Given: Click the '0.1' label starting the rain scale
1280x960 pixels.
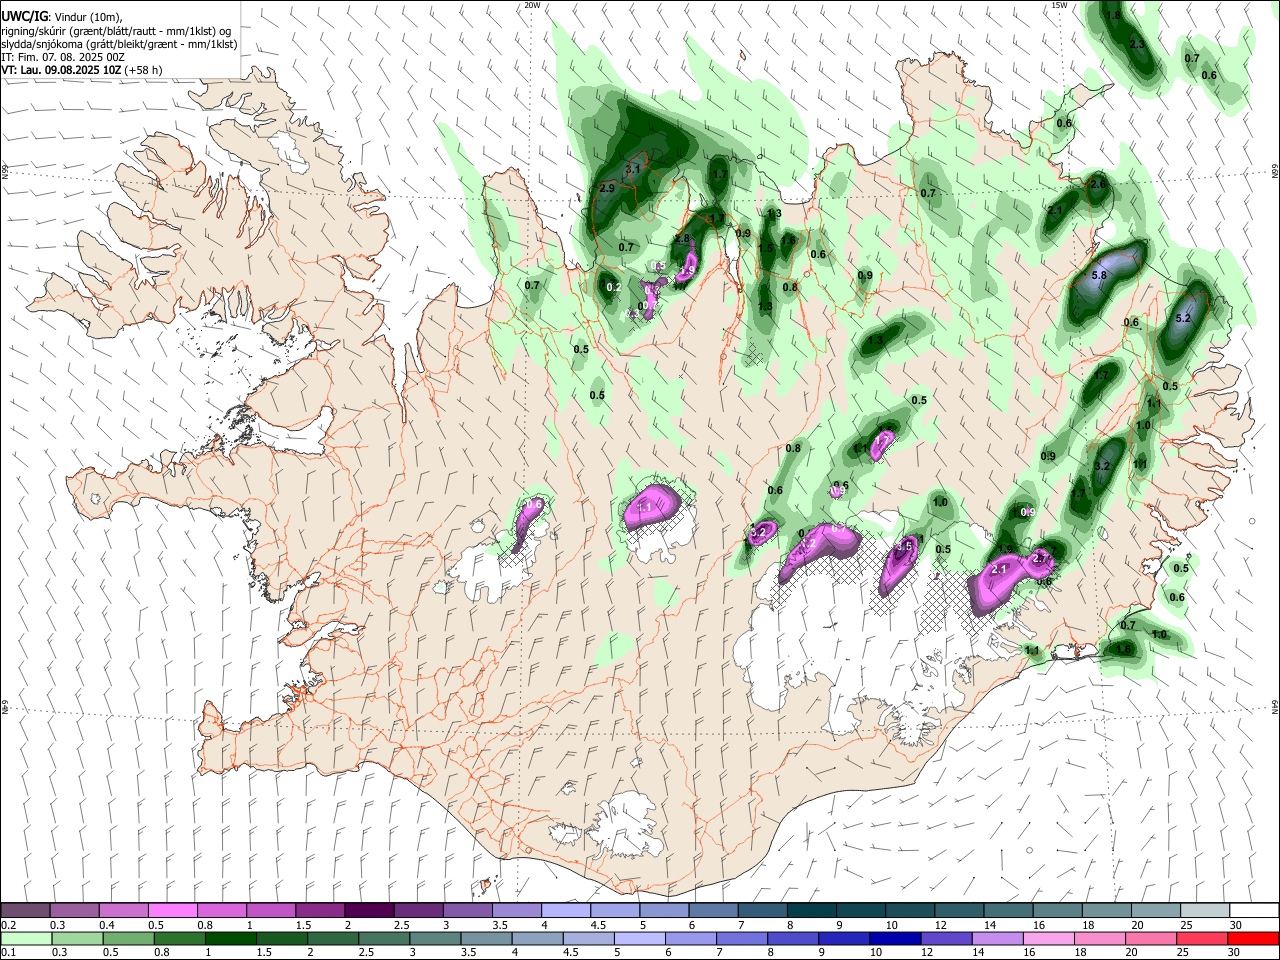Looking at the screenshot, I should (8, 953).
